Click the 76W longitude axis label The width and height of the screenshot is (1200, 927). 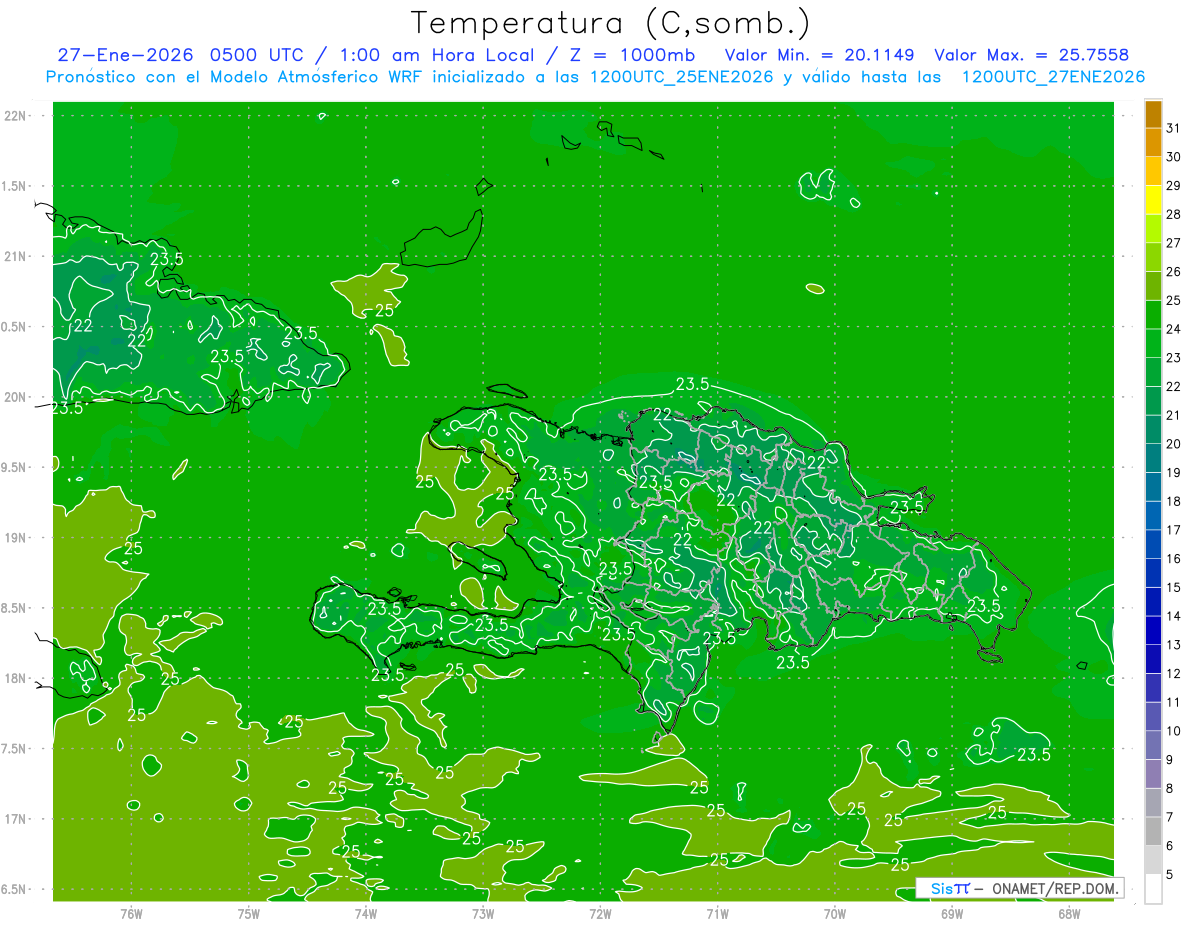coord(131,913)
